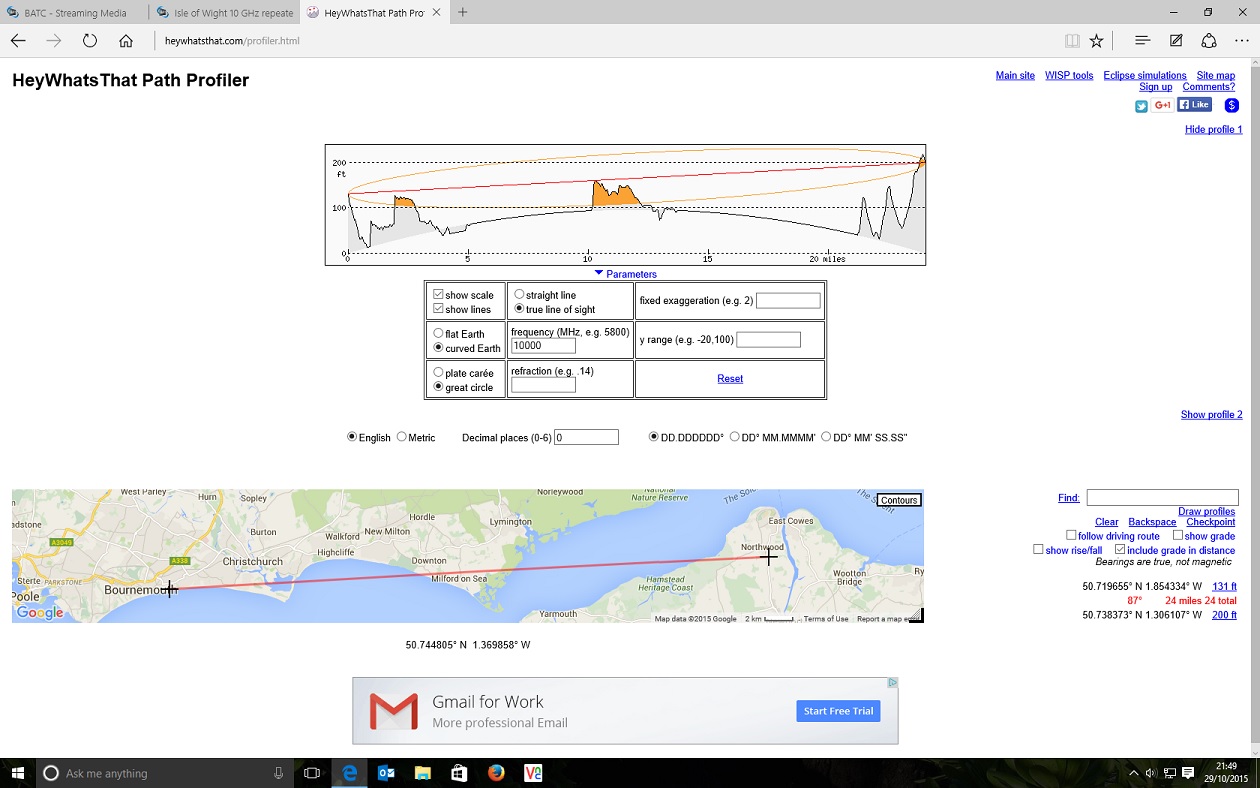Select the great circle option
1260x788 pixels.
[x=438, y=387]
